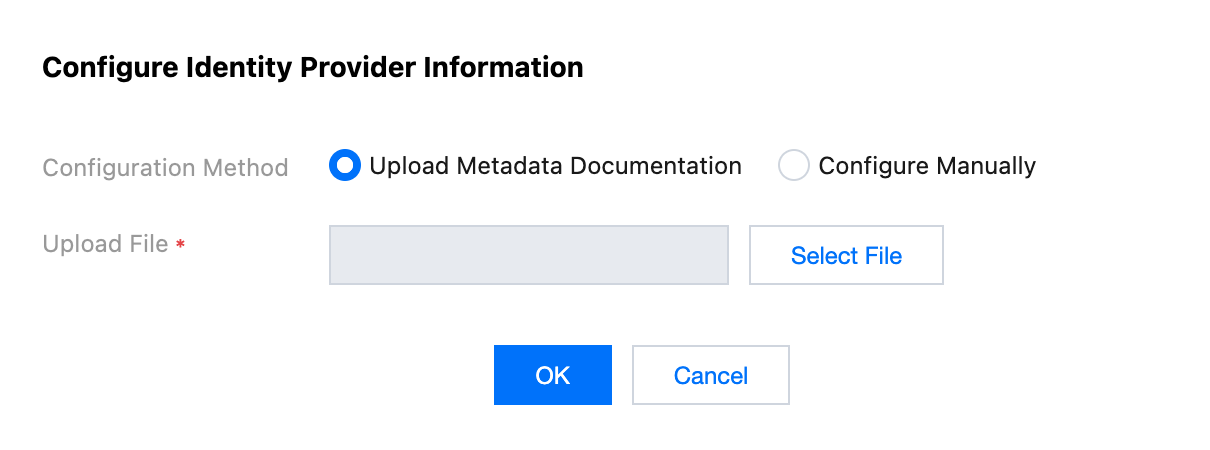Click the greyed Upload File input field

click(528, 255)
